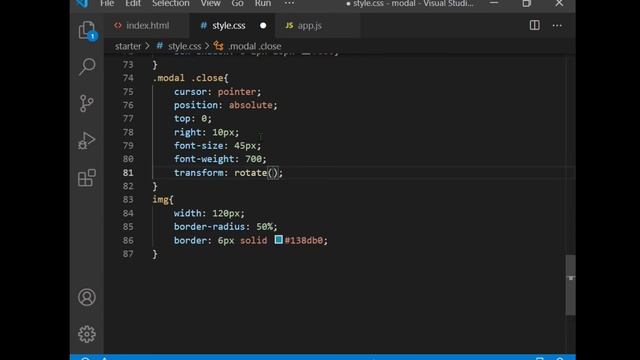
Task: Click the vertical scrollbar thumb
Action: [571, 285]
